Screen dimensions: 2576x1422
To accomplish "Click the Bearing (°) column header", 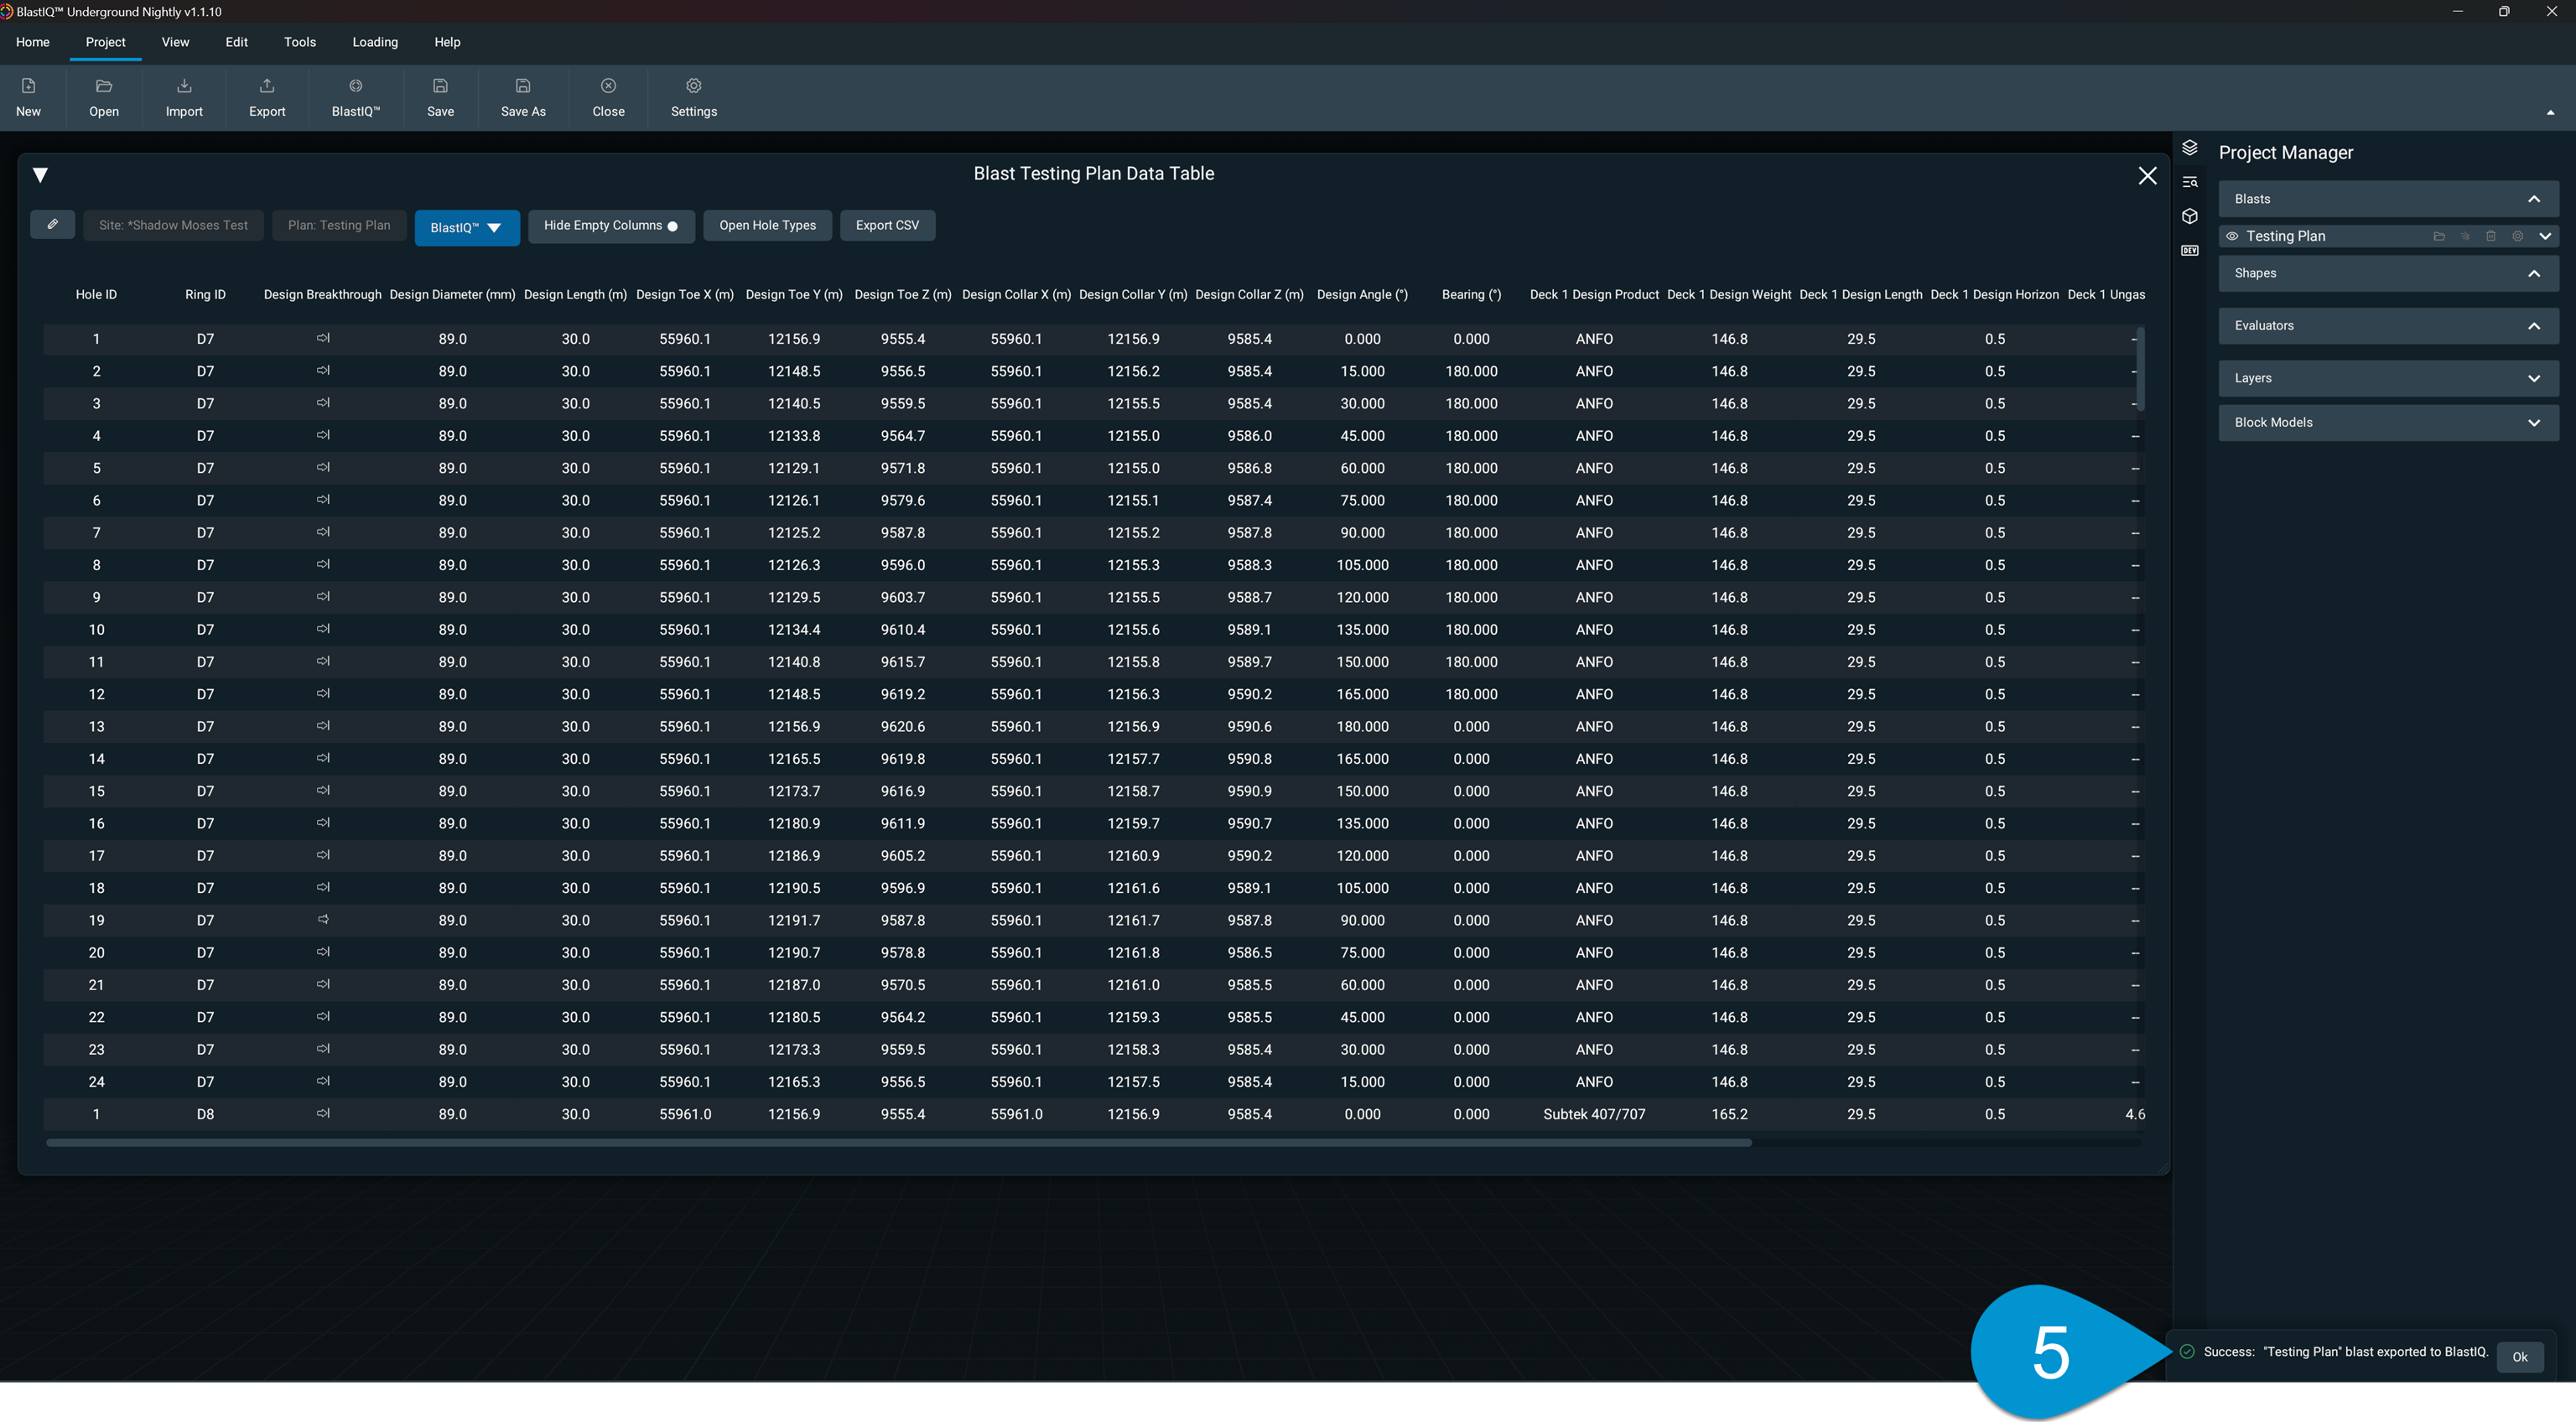I will coord(1471,294).
